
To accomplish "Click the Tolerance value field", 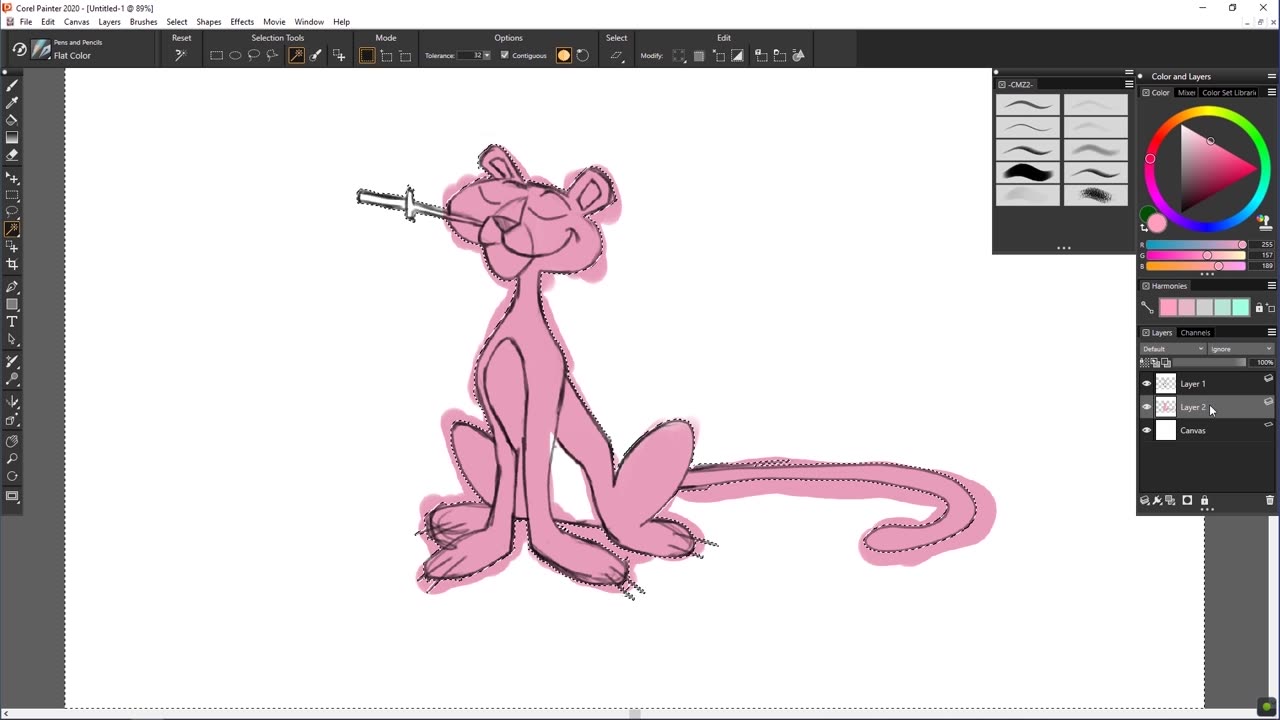I will (x=469, y=55).
